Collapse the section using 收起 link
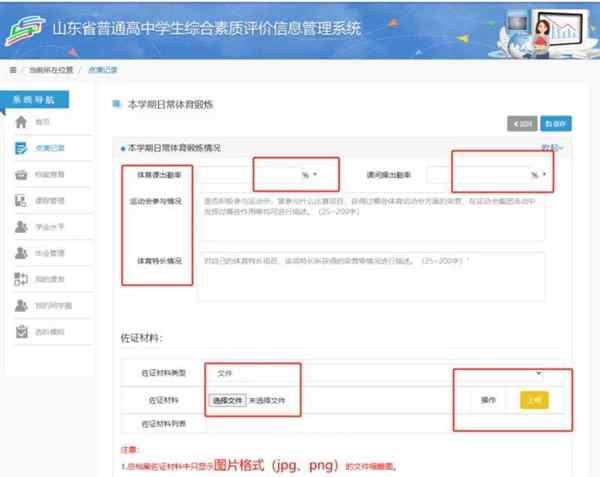Screen dimensions: 600x477 click(x=551, y=148)
